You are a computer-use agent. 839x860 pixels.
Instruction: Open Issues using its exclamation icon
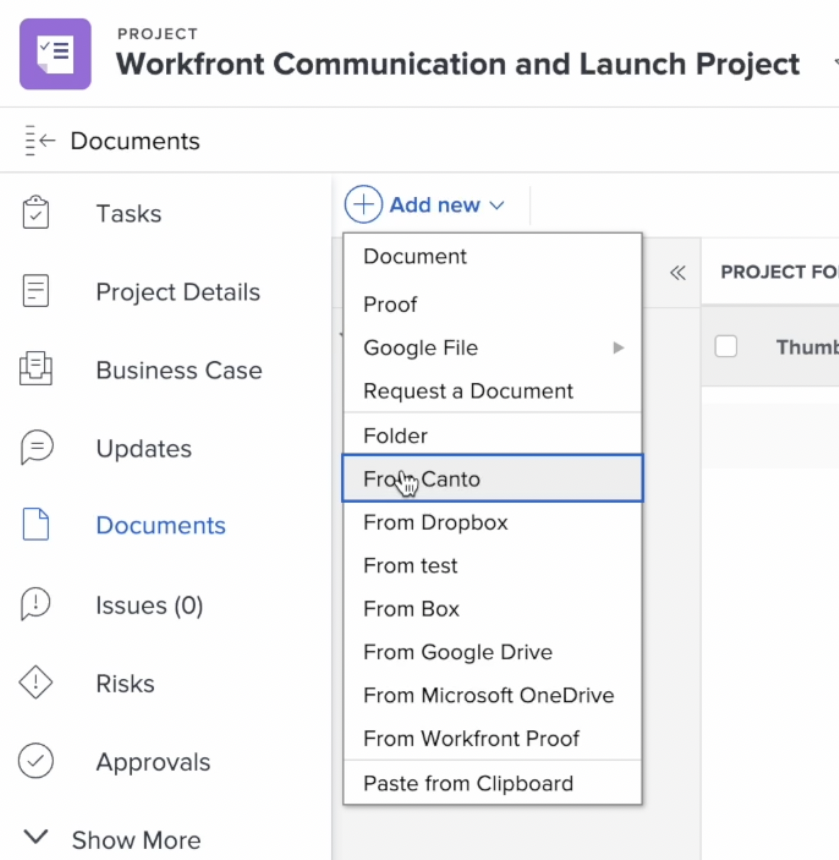pos(37,604)
